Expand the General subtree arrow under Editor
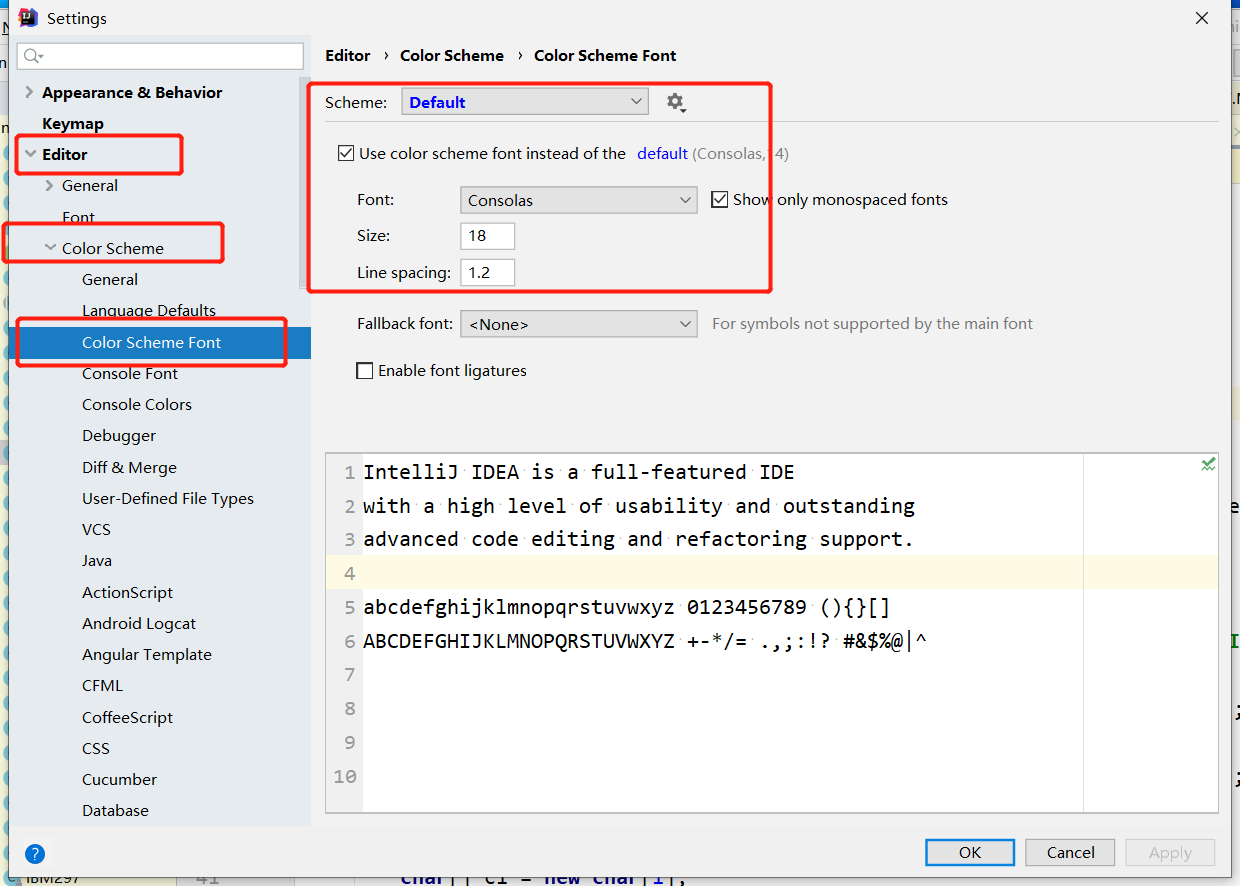This screenshot has height=886, width=1240. pos(50,185)
